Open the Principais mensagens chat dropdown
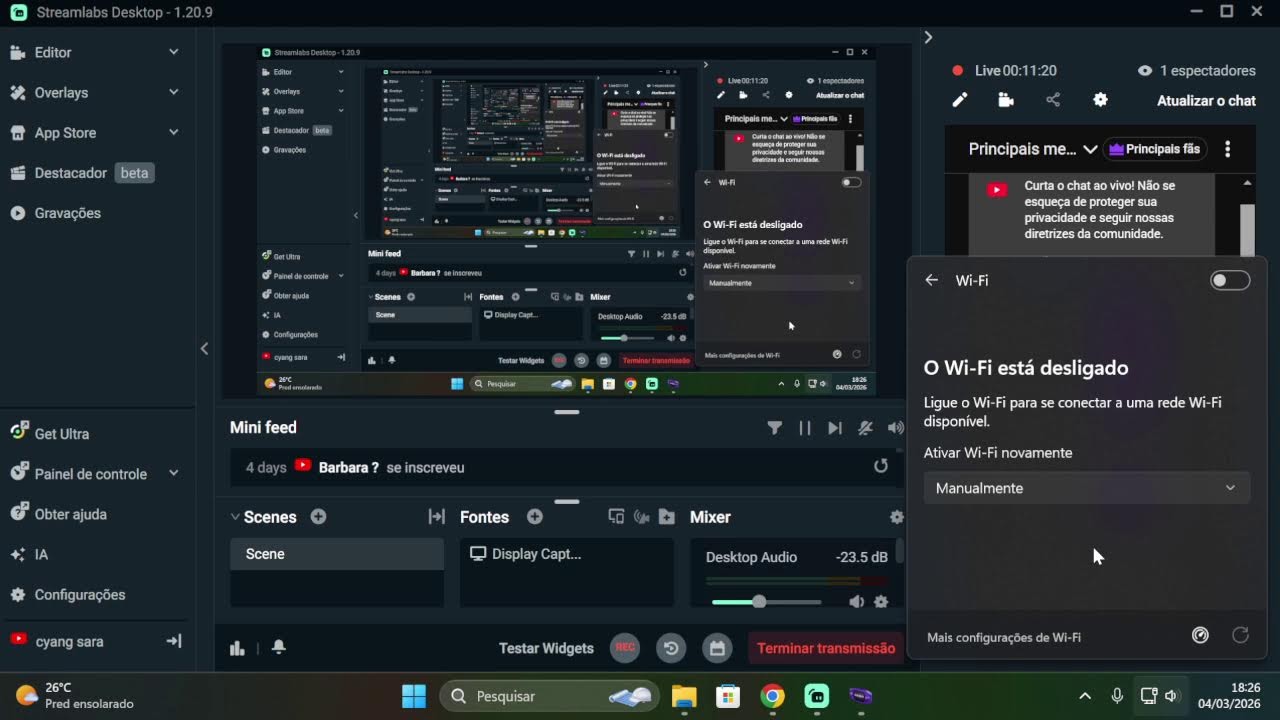Viewport: 1280px width, 720px height. coord(1033,149)
